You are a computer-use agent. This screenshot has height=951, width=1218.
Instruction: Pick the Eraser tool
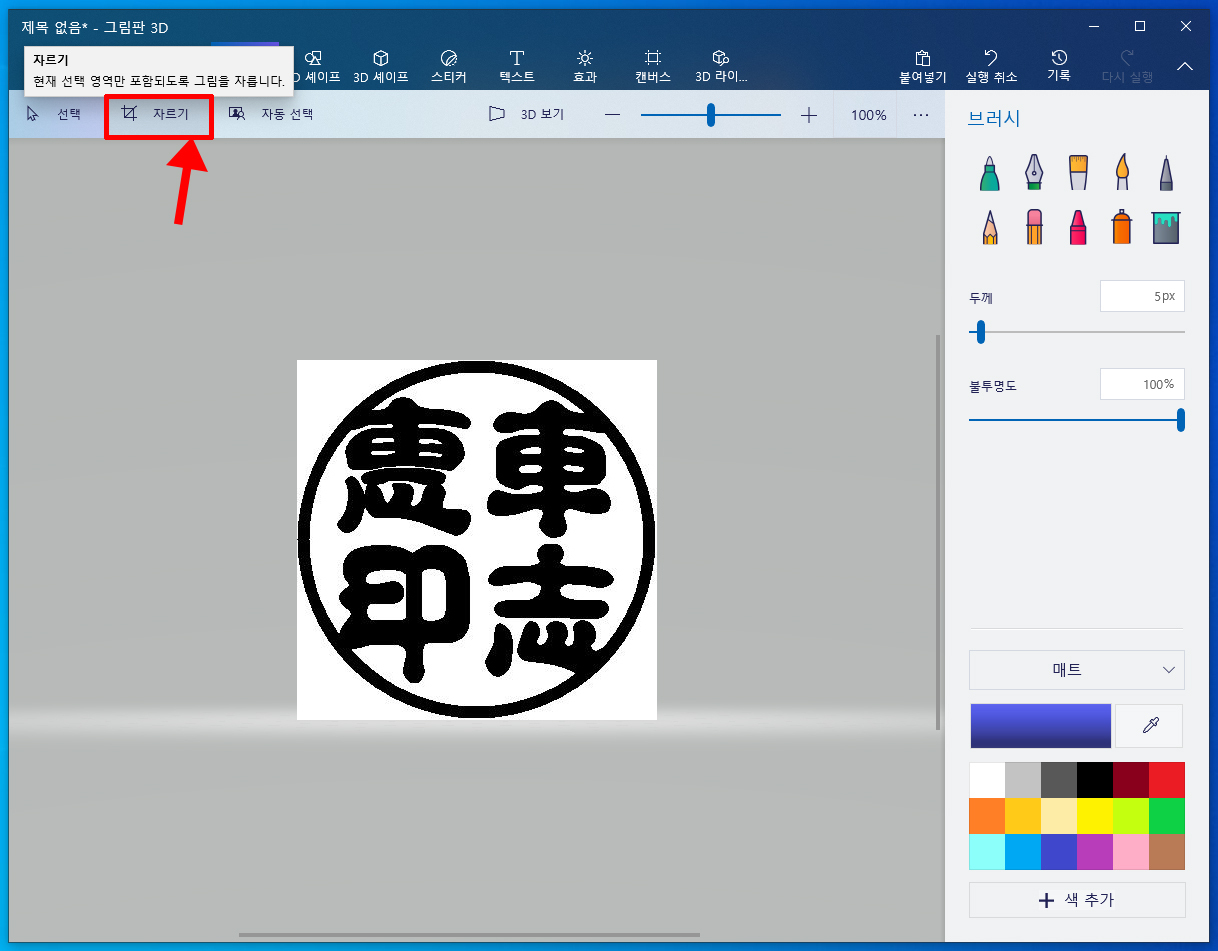[1034, 227]
